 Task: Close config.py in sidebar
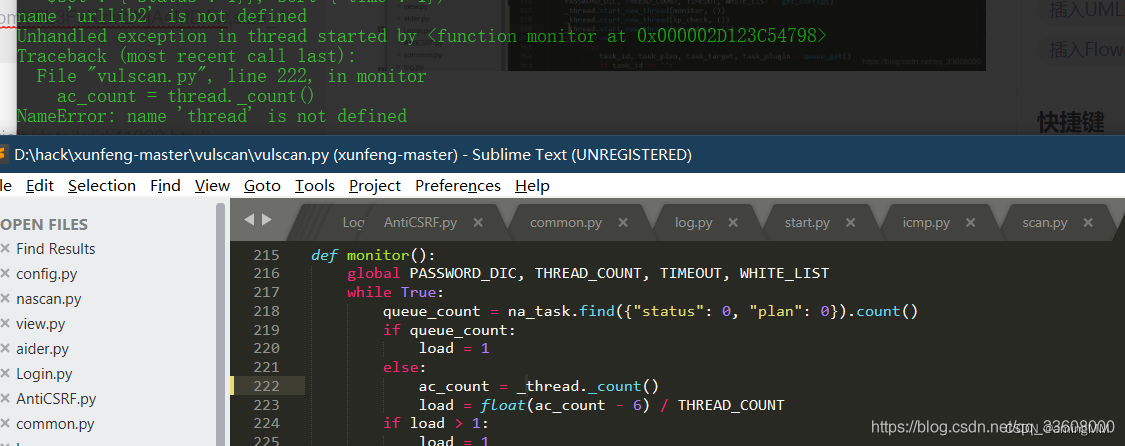click(5, 274)
